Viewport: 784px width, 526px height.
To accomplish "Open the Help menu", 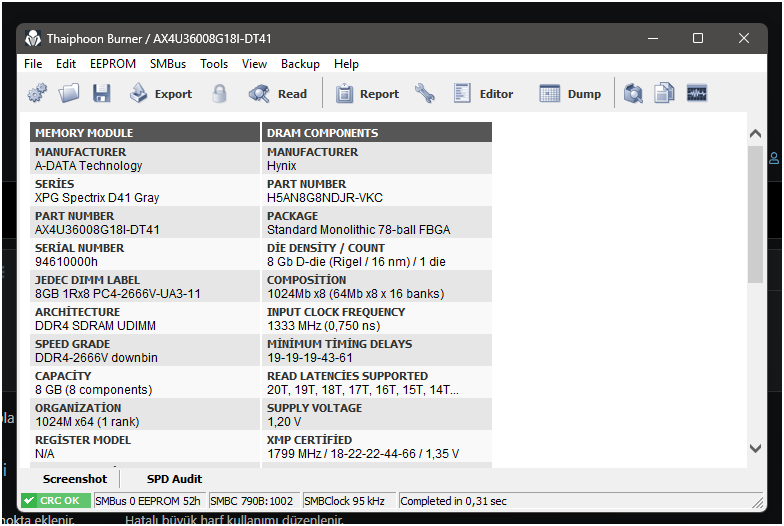I will pos(346,64).
